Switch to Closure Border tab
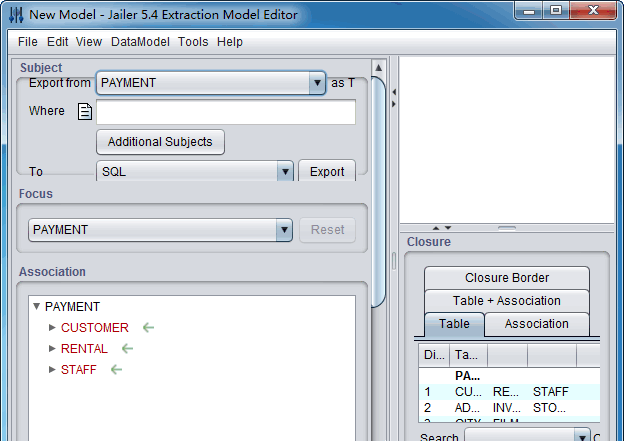 (x=507, y=278)
